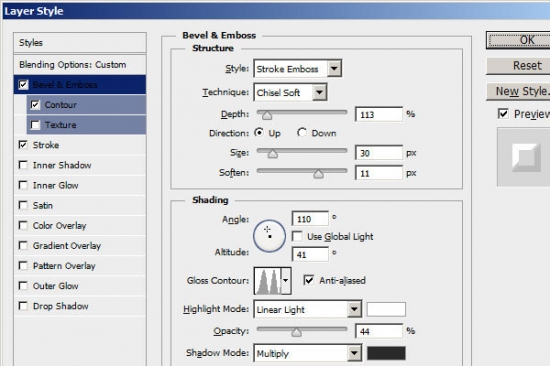The image size is (550, 366).
Task: Enable the Inner Glow checkbox
Action: pos(23,185)
